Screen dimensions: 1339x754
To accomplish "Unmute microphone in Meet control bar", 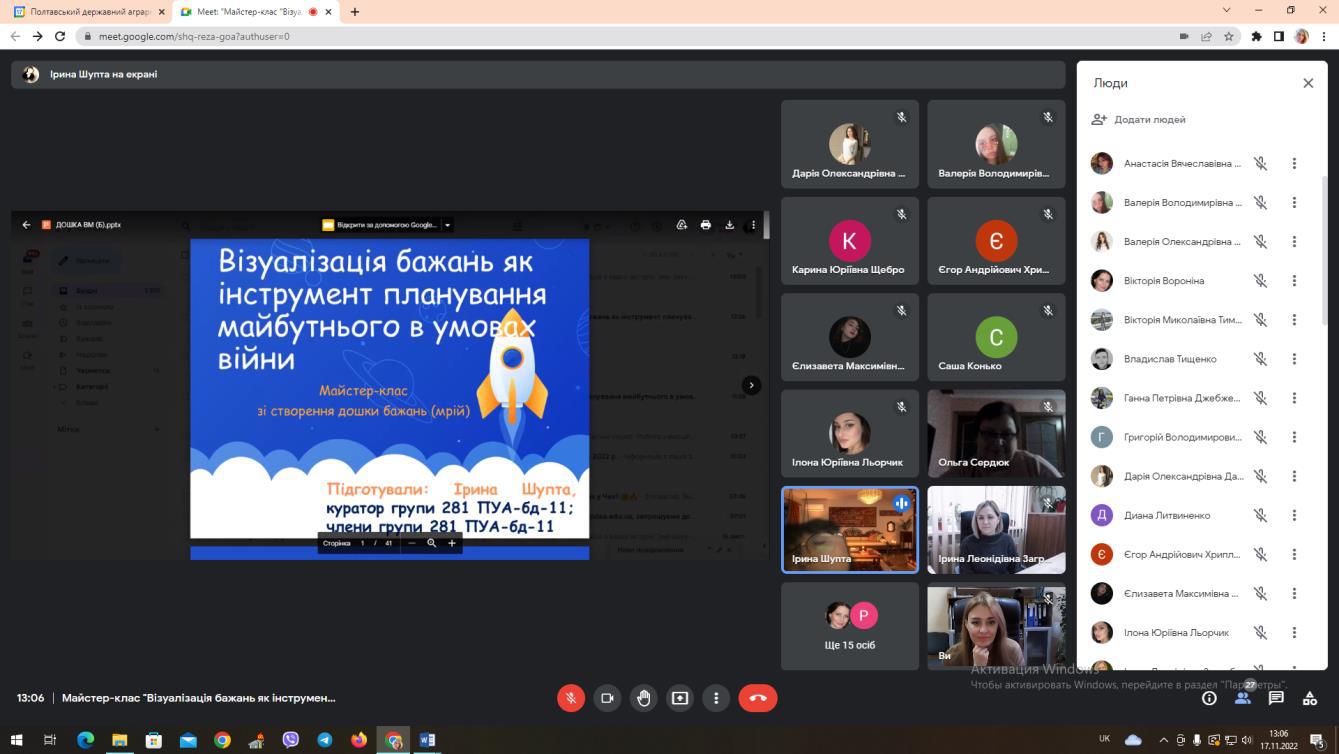I will tap(571, 698).
